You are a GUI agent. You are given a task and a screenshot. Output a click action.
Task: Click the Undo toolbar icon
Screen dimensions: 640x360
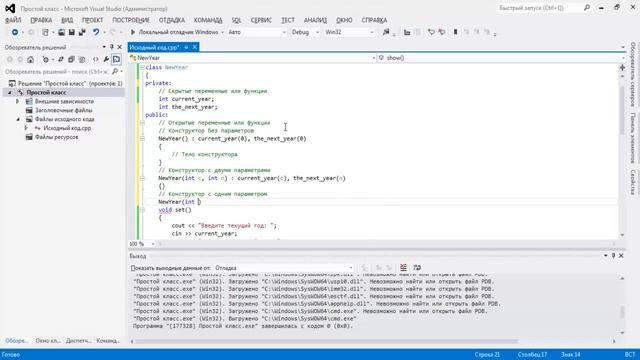[96, 32]
